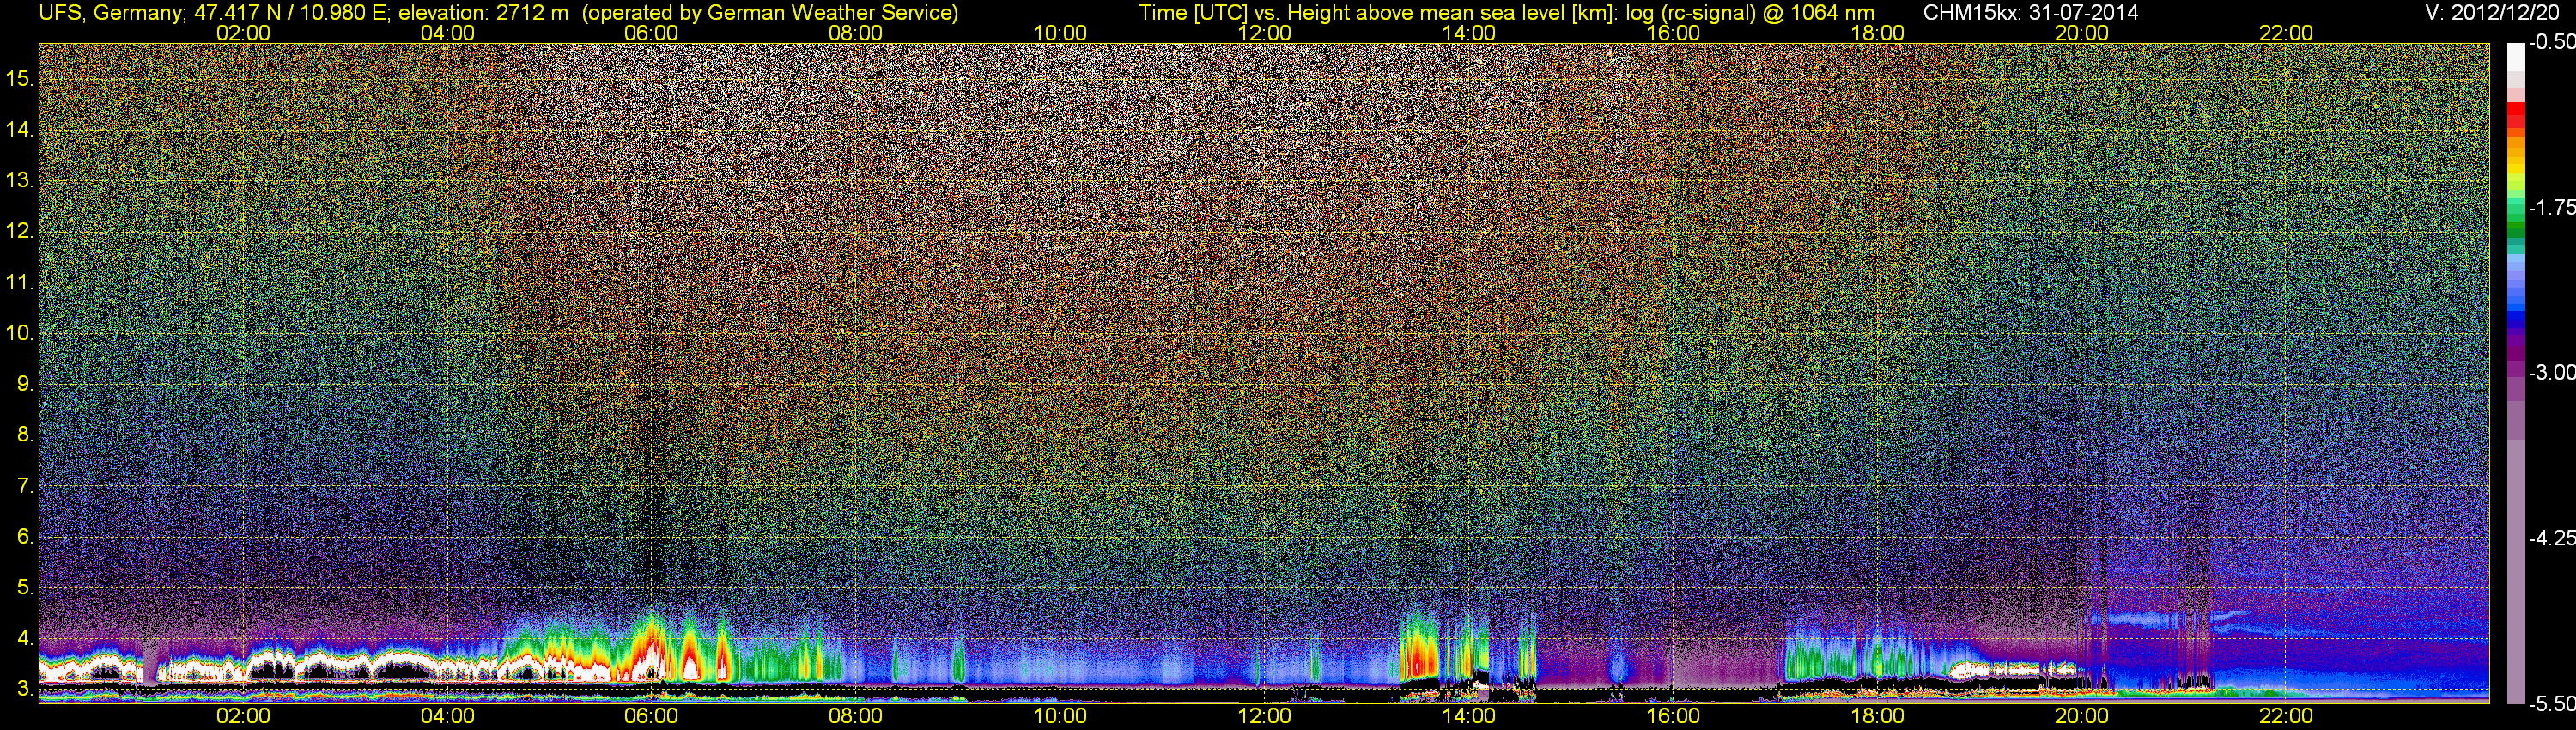Select the '4.' km height axis label
The width and height of the screenshot is (2576, 730).
point(25,638)
